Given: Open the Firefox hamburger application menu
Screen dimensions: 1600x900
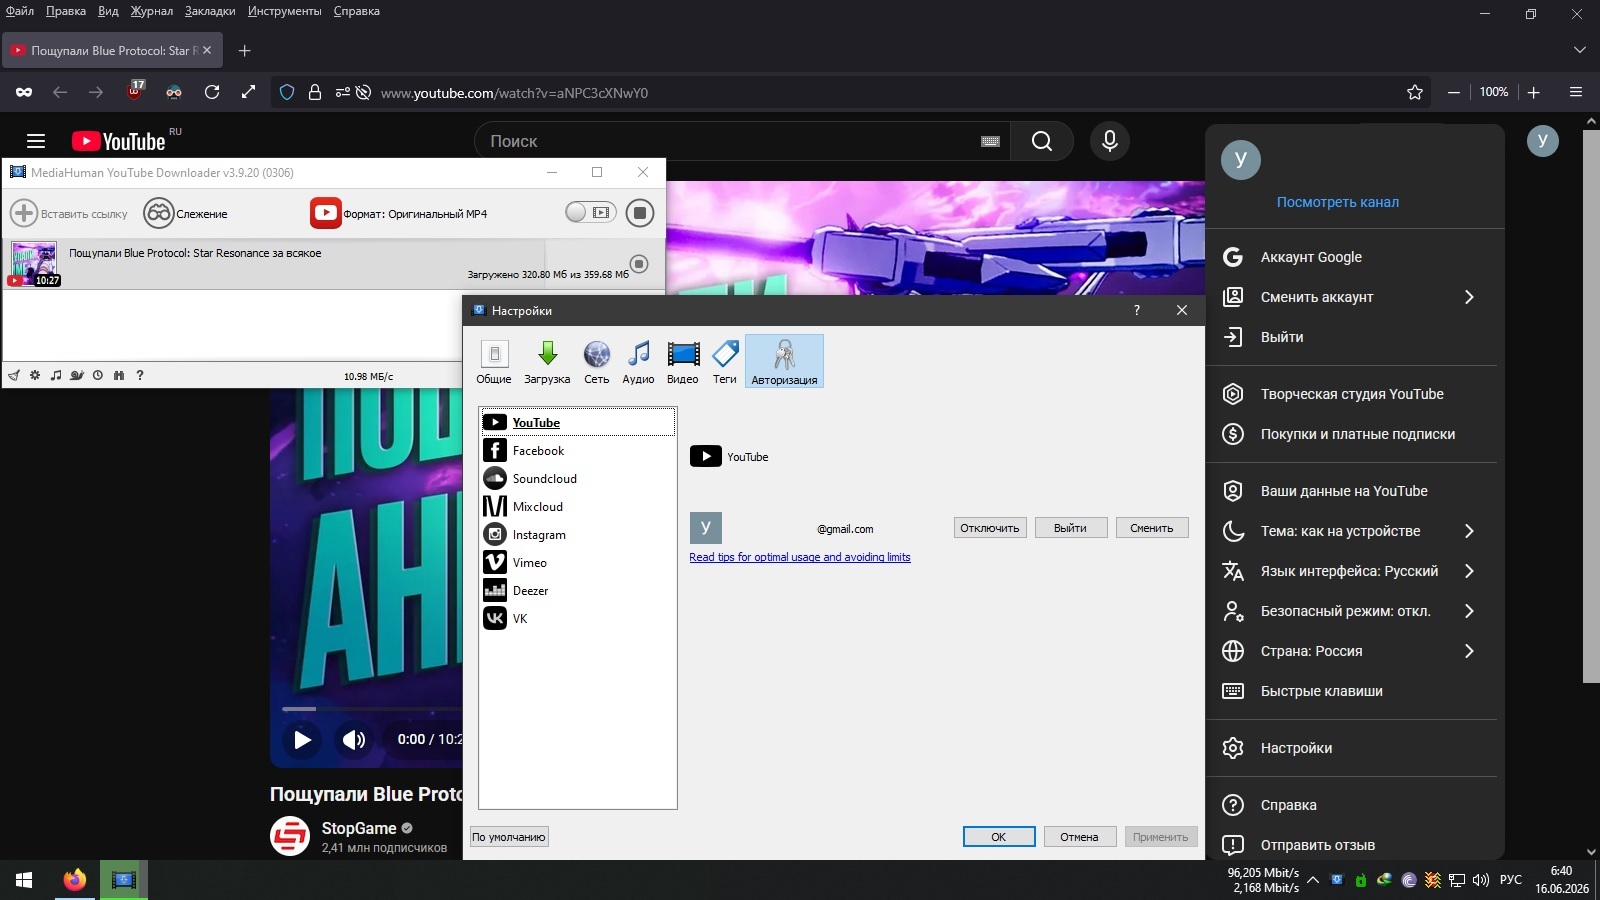Looking at the screenshot, I should click(1576, 92).
